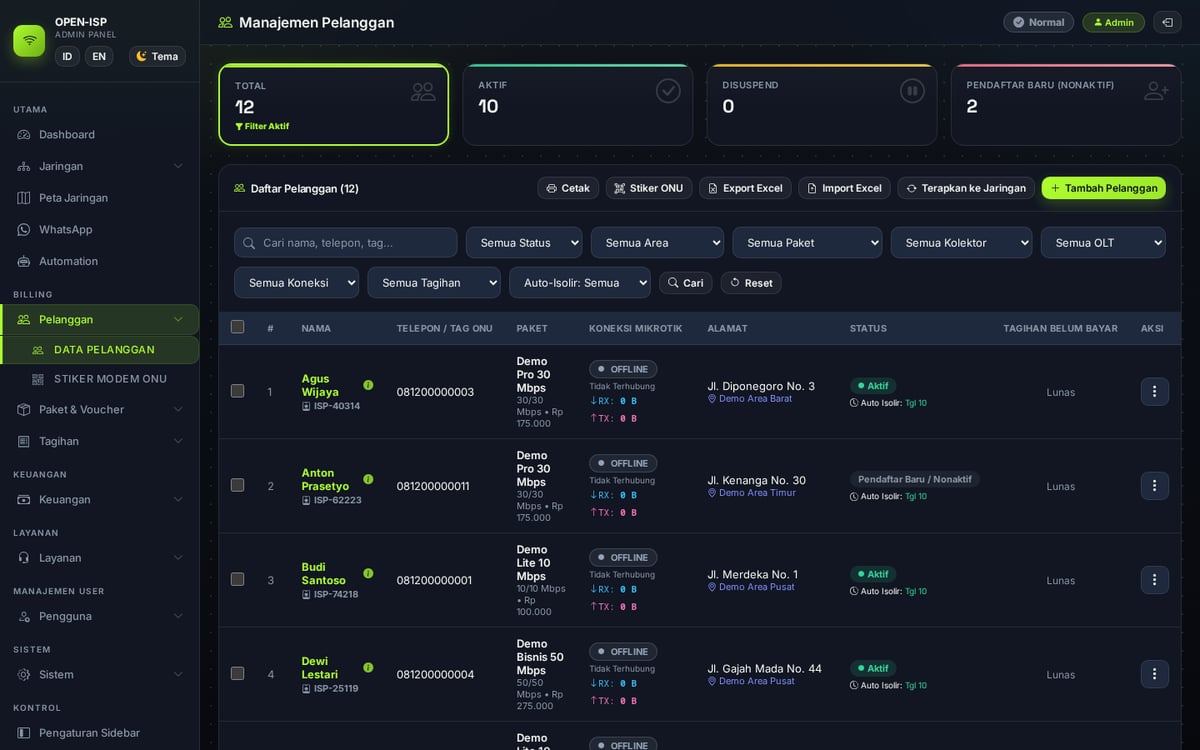Image resolution: width=1200 pixels, height=750 pixels.
Task: Open the Semua OLT dropdown
Action: 1103,243
